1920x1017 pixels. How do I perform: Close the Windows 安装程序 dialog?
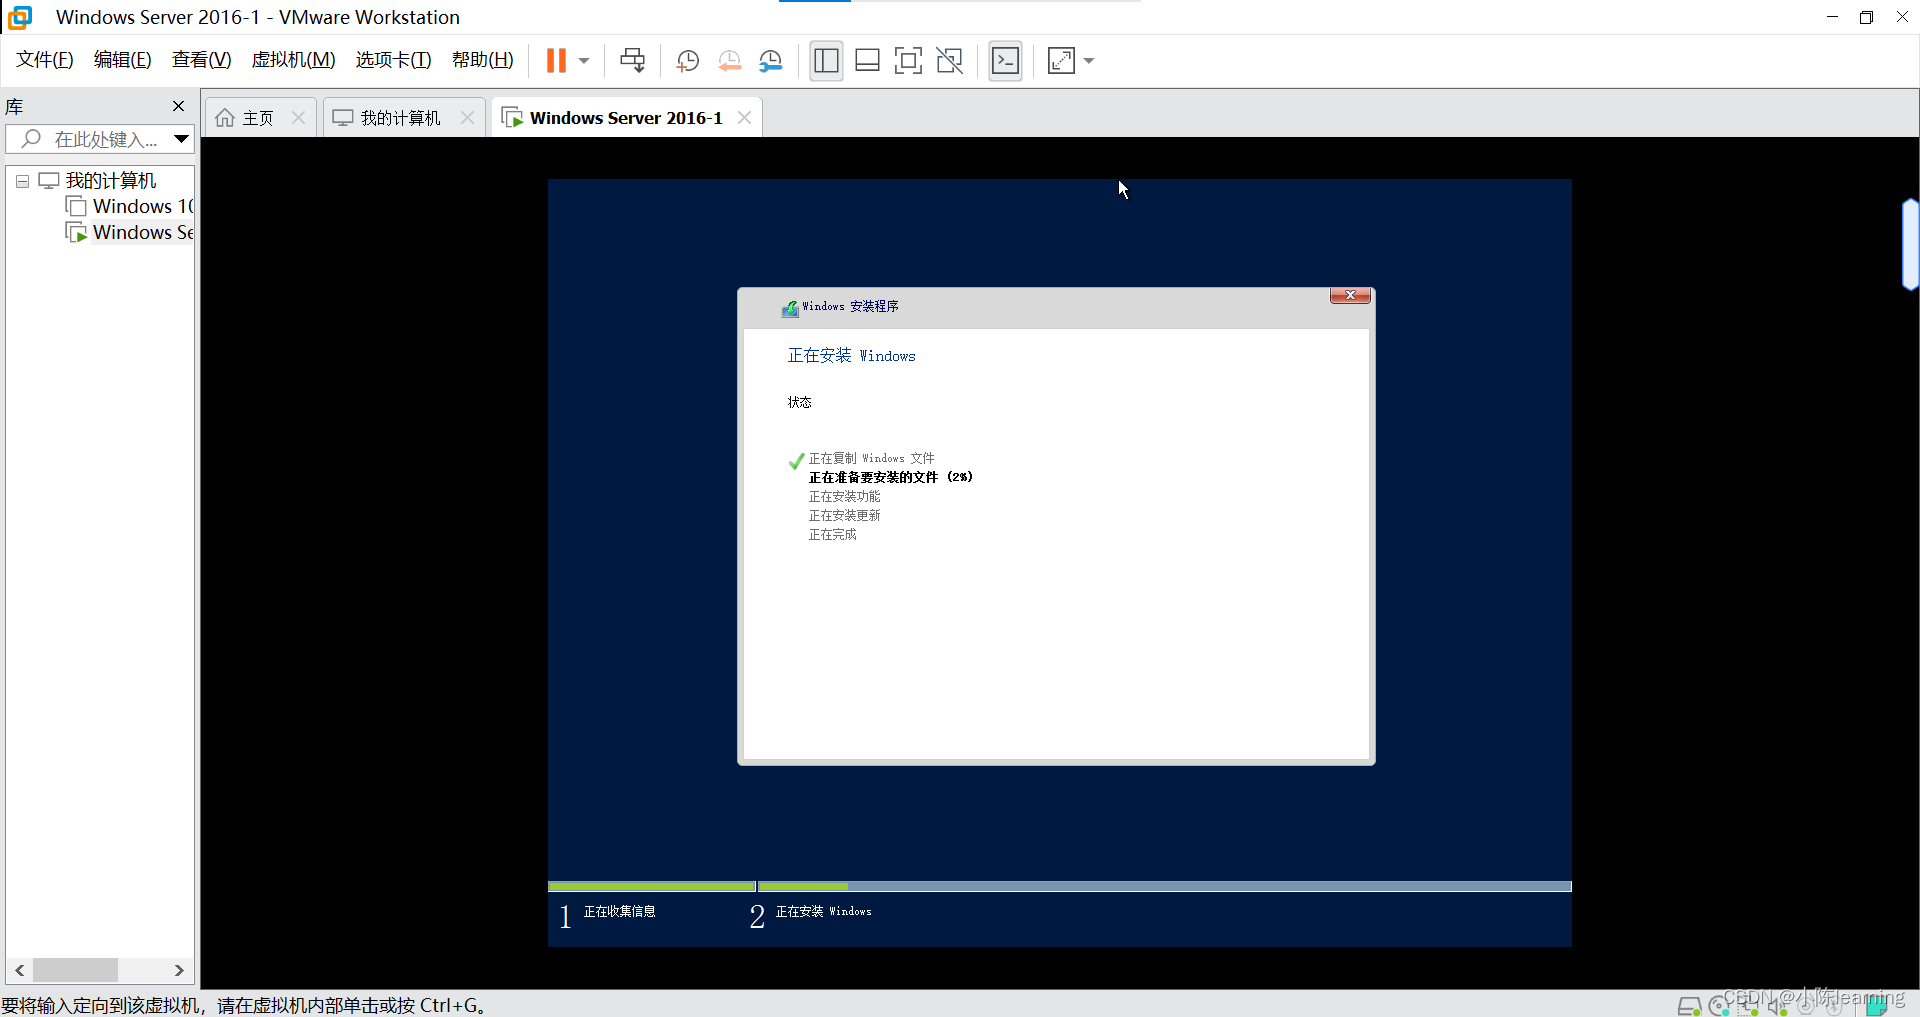[1350, 295]
